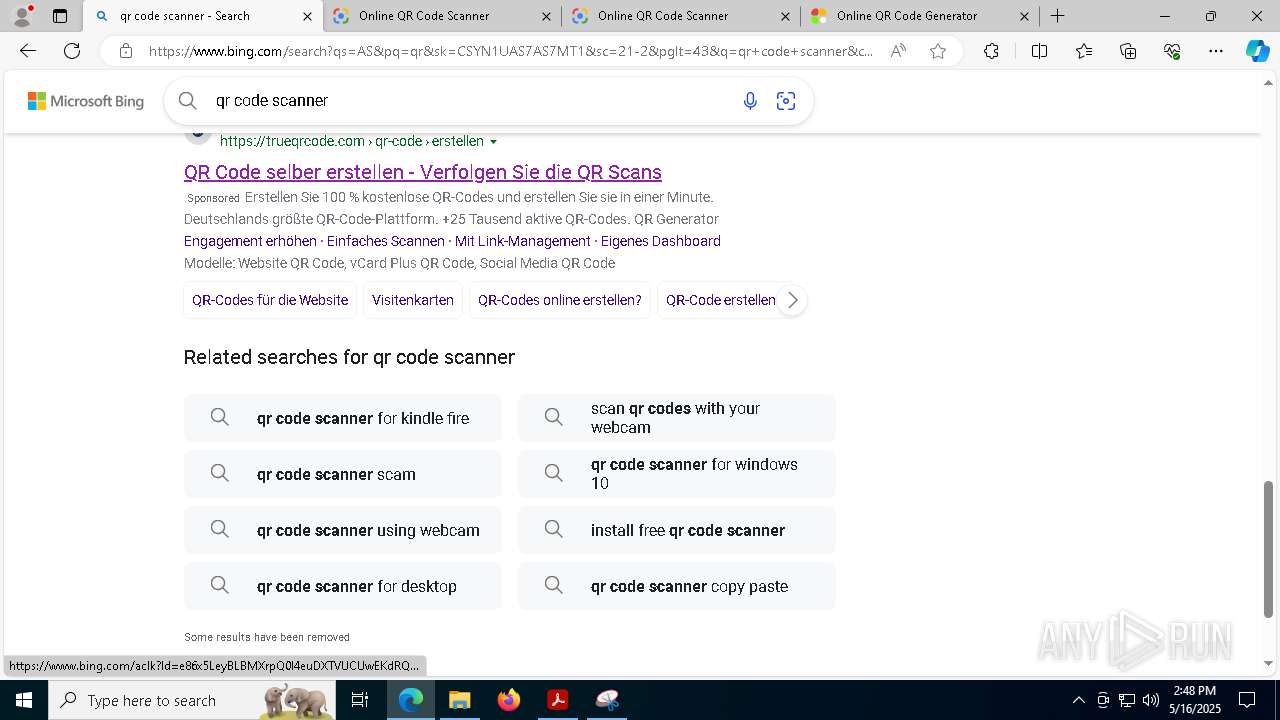The height and width of the screenshot is (720, 1280).
Task: Go back with the browser back arrow
Action: click(28, 51)
